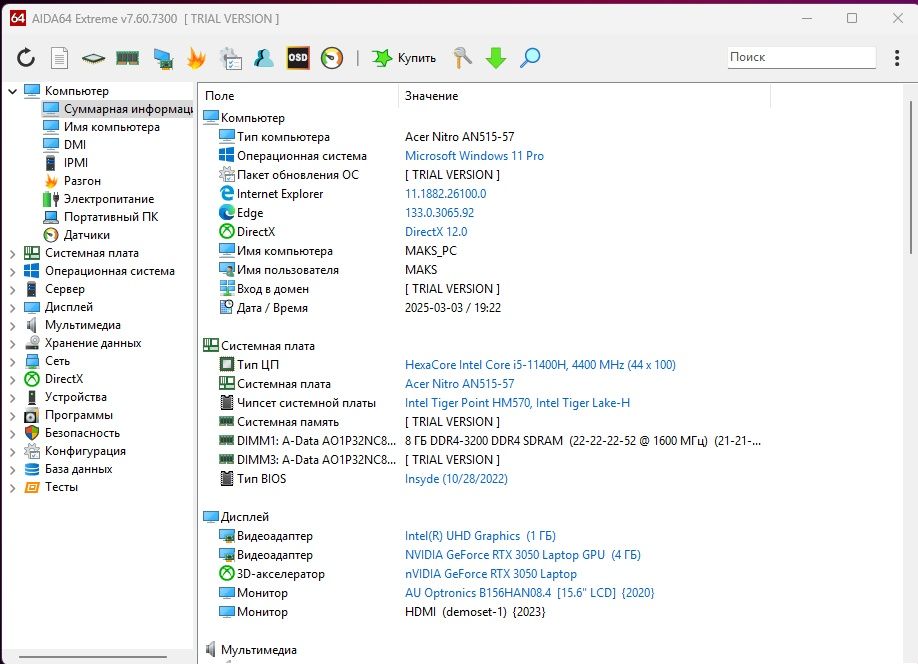Click the green download arrow icon
918x664 pixels.
point(496,58)
